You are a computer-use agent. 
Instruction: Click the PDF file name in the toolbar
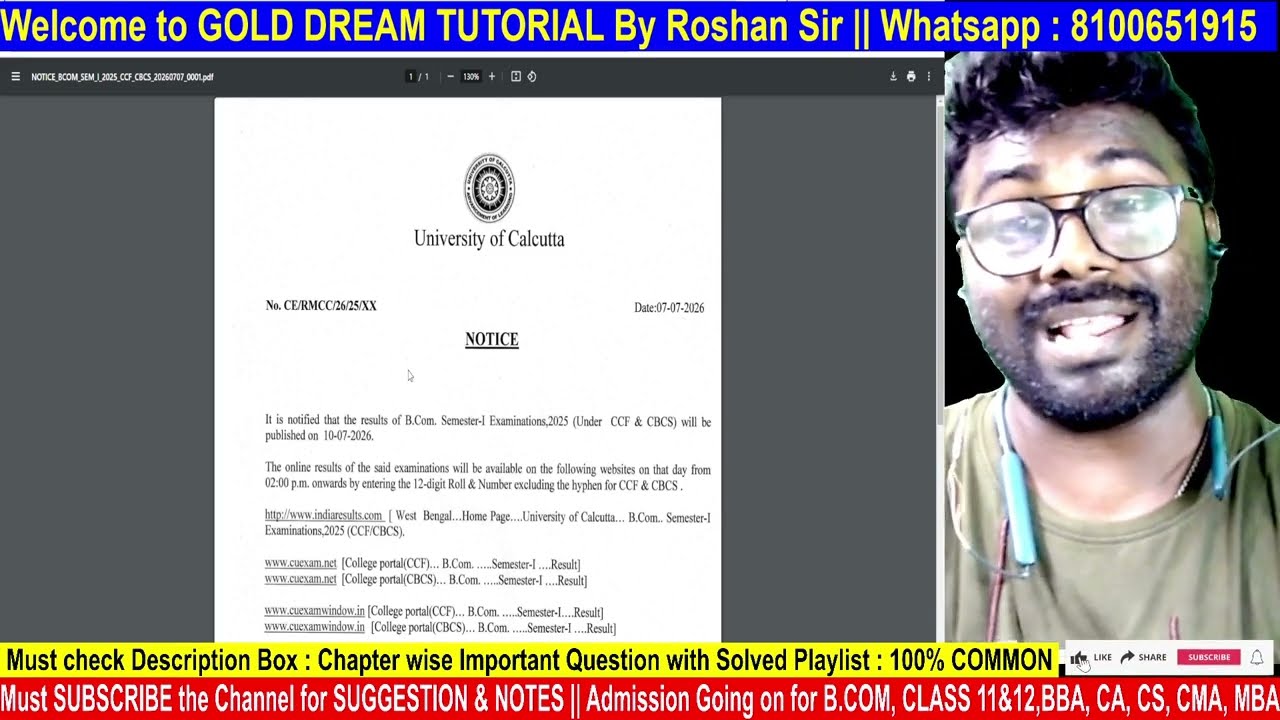click(x=122, y=76)
